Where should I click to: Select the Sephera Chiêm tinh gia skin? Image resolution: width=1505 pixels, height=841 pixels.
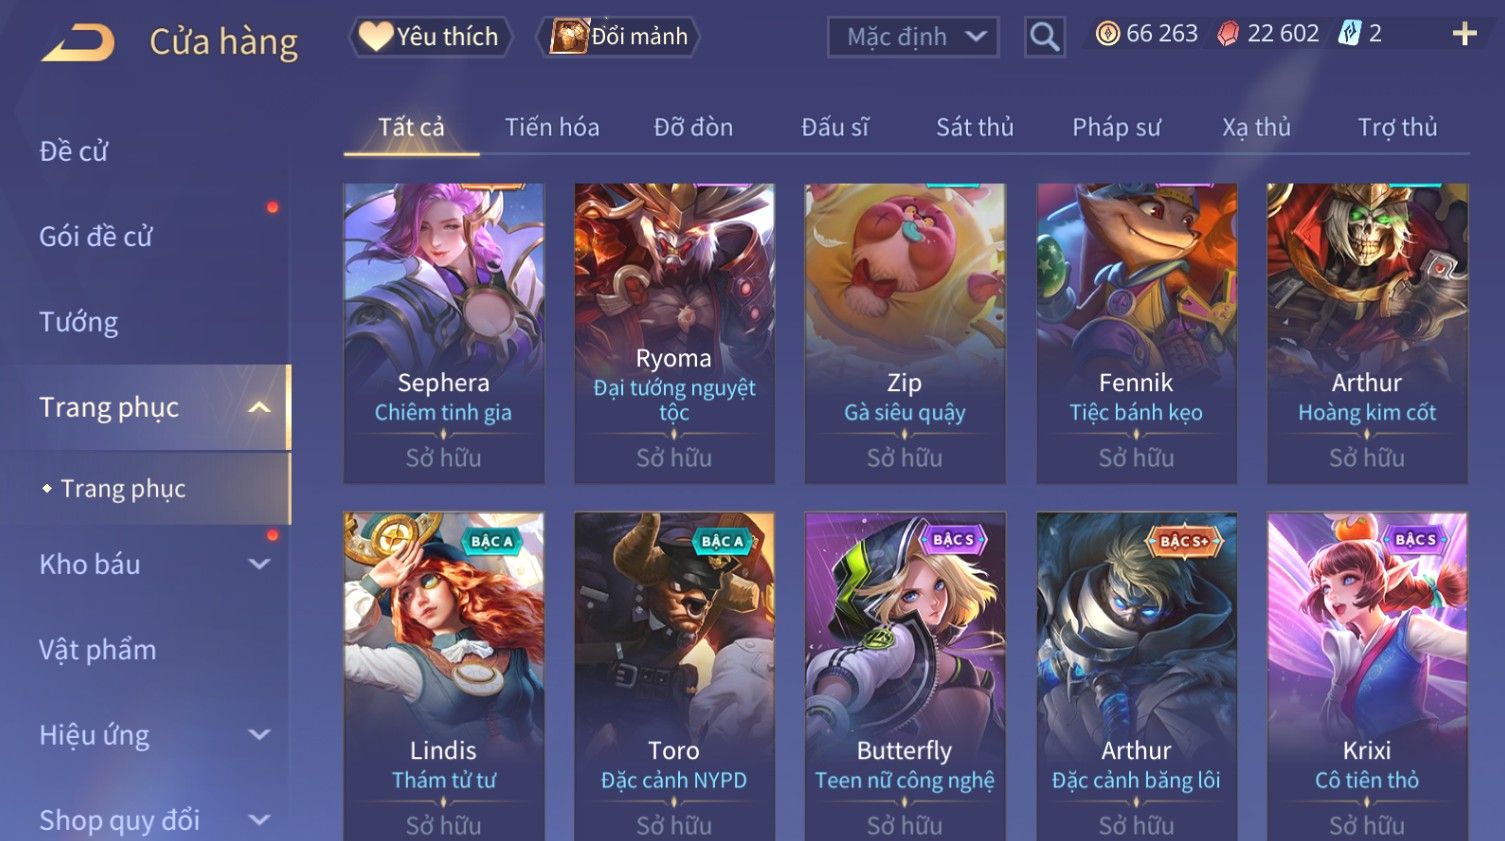444,333
